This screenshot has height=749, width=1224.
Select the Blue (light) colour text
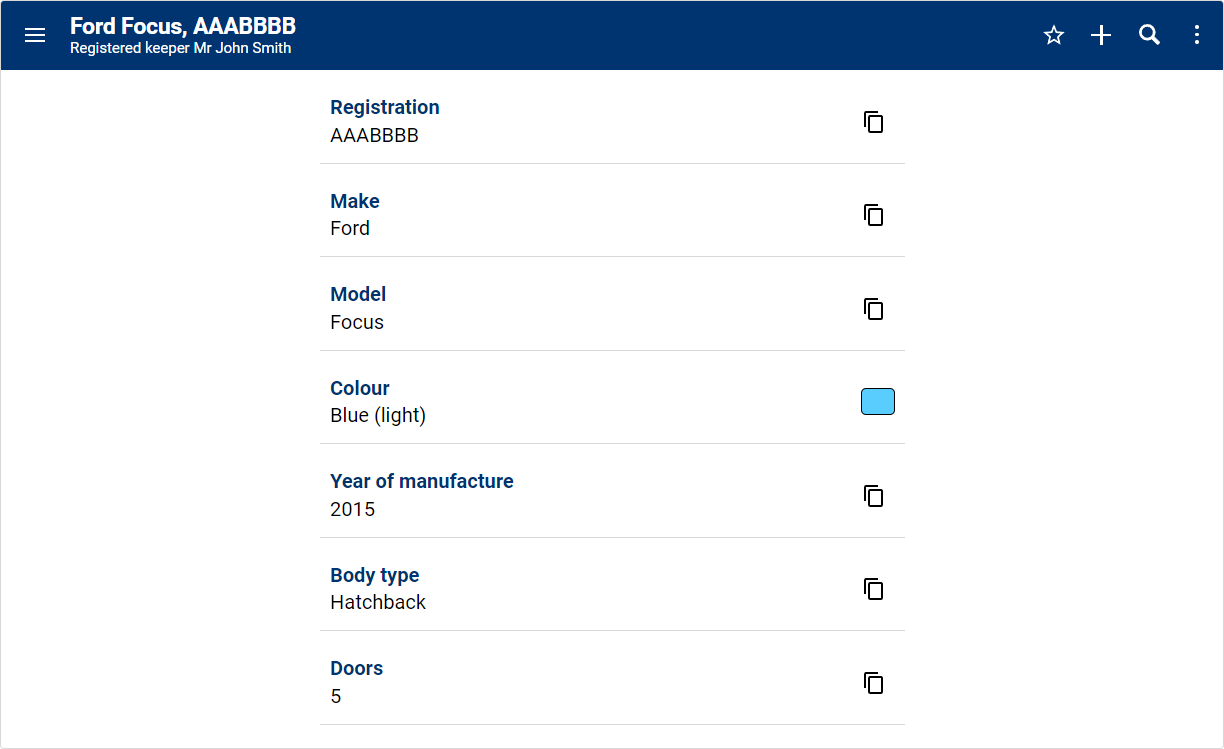(x=378, y=415)
